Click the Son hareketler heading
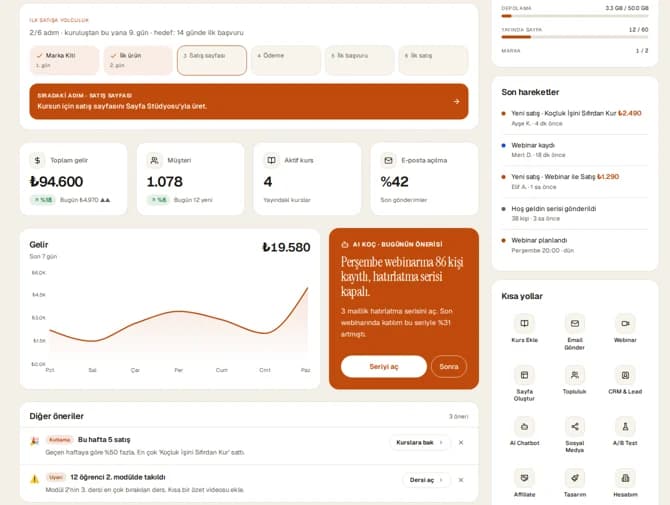 (530, 92)
